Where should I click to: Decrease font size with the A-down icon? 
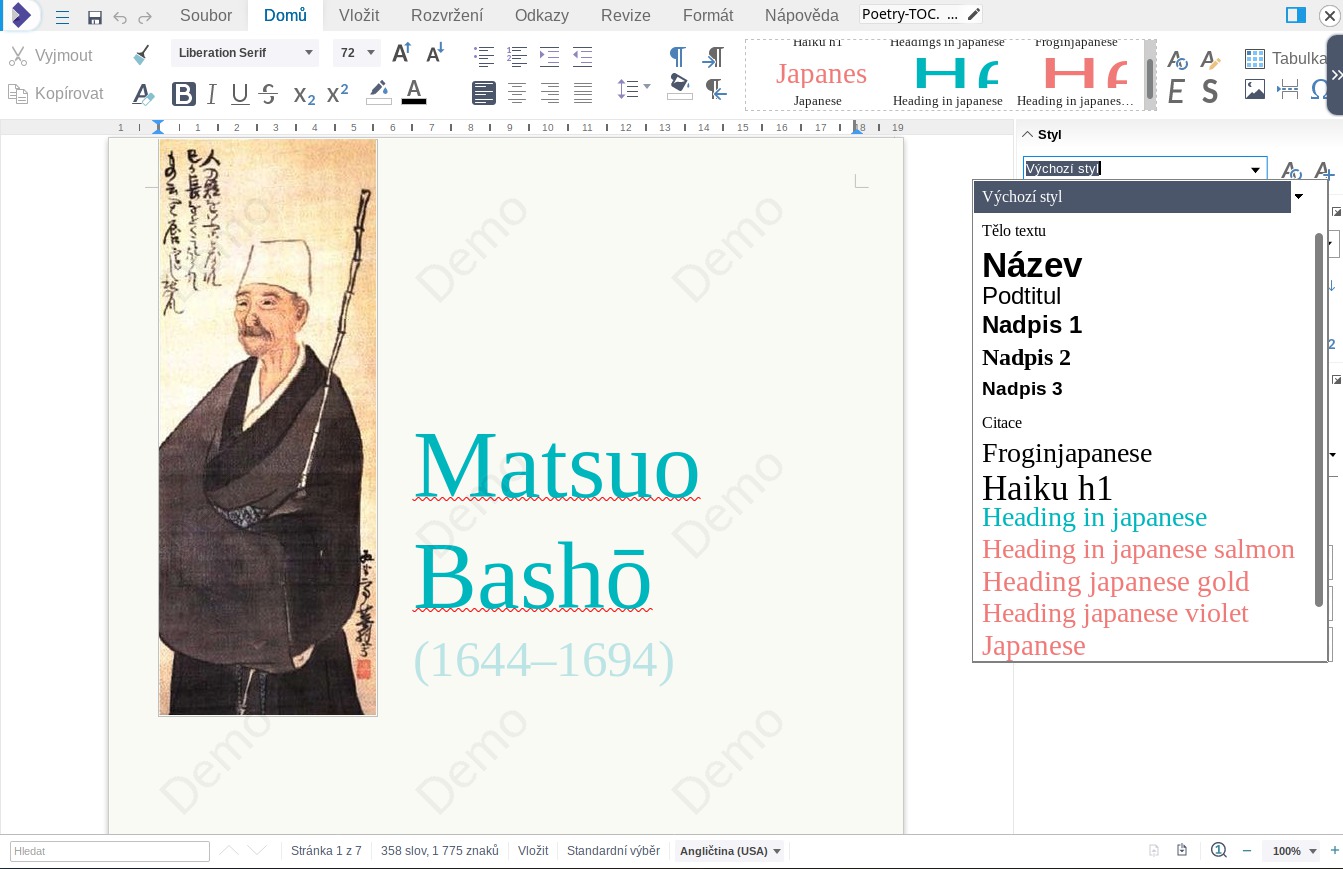click(435, 54)
